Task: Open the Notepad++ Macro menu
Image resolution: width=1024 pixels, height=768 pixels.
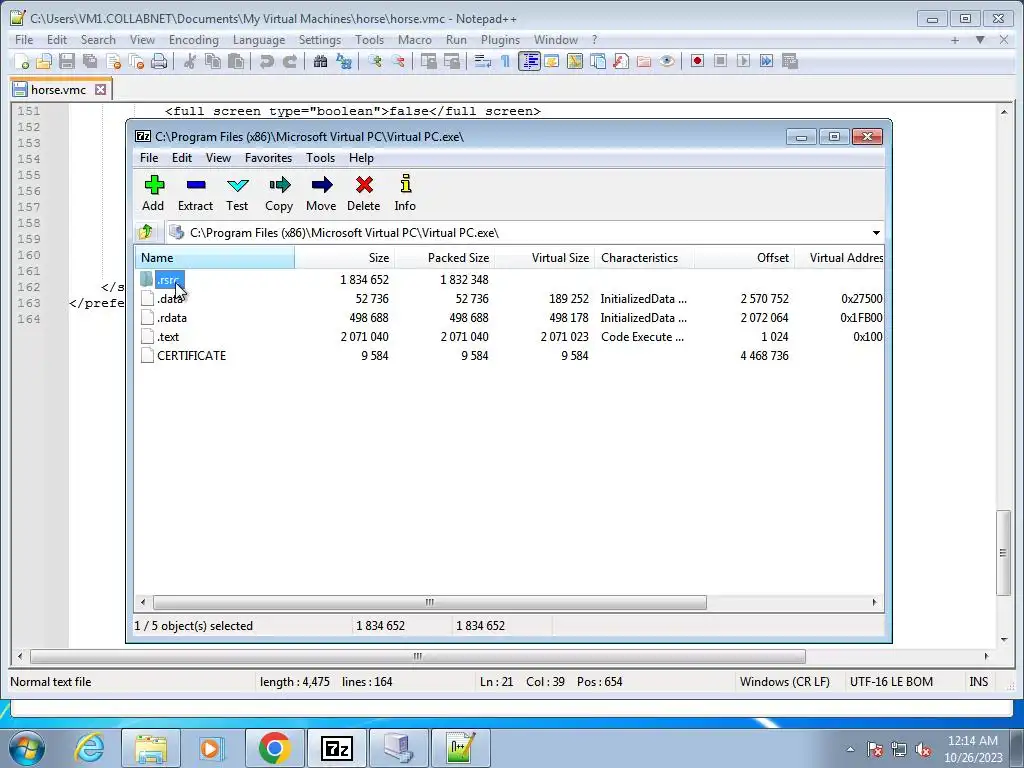Action: (x=415, y=40)
